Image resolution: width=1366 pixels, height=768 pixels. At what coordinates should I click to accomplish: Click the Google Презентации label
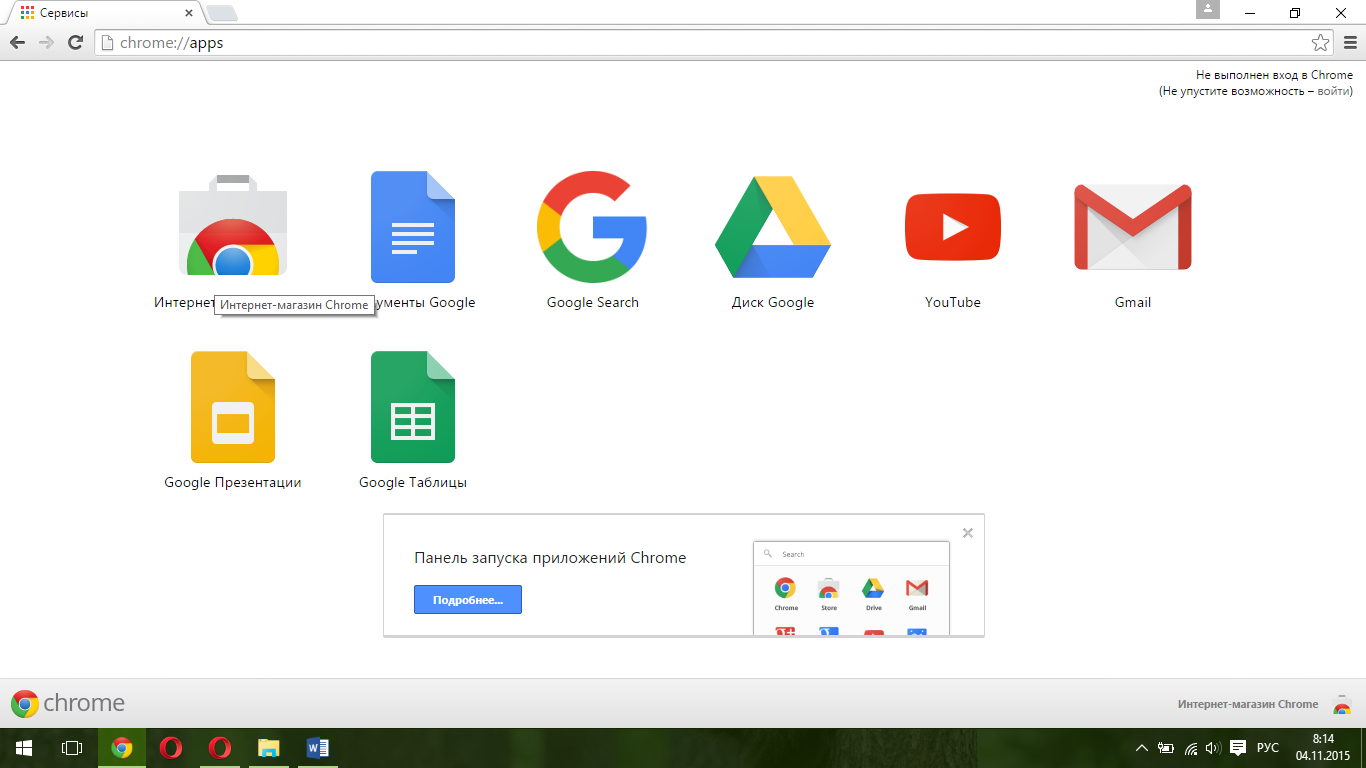click(233, 482)
